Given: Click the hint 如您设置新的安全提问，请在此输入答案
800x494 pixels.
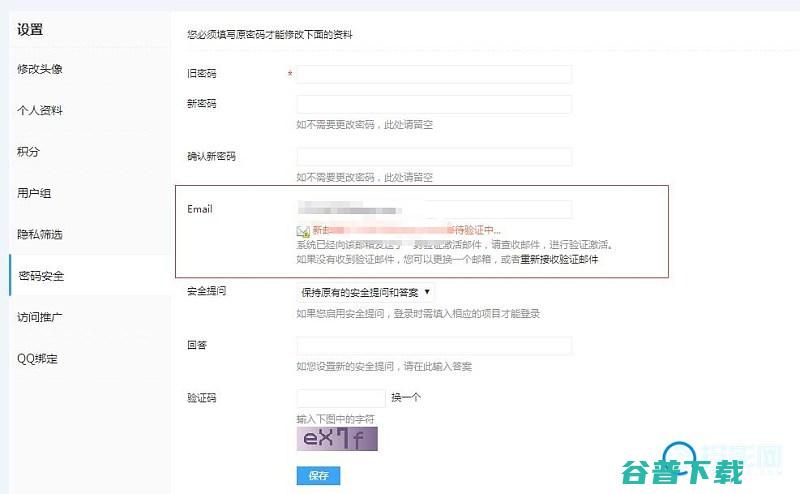Looking at the screenshot, I should point(384,366).
